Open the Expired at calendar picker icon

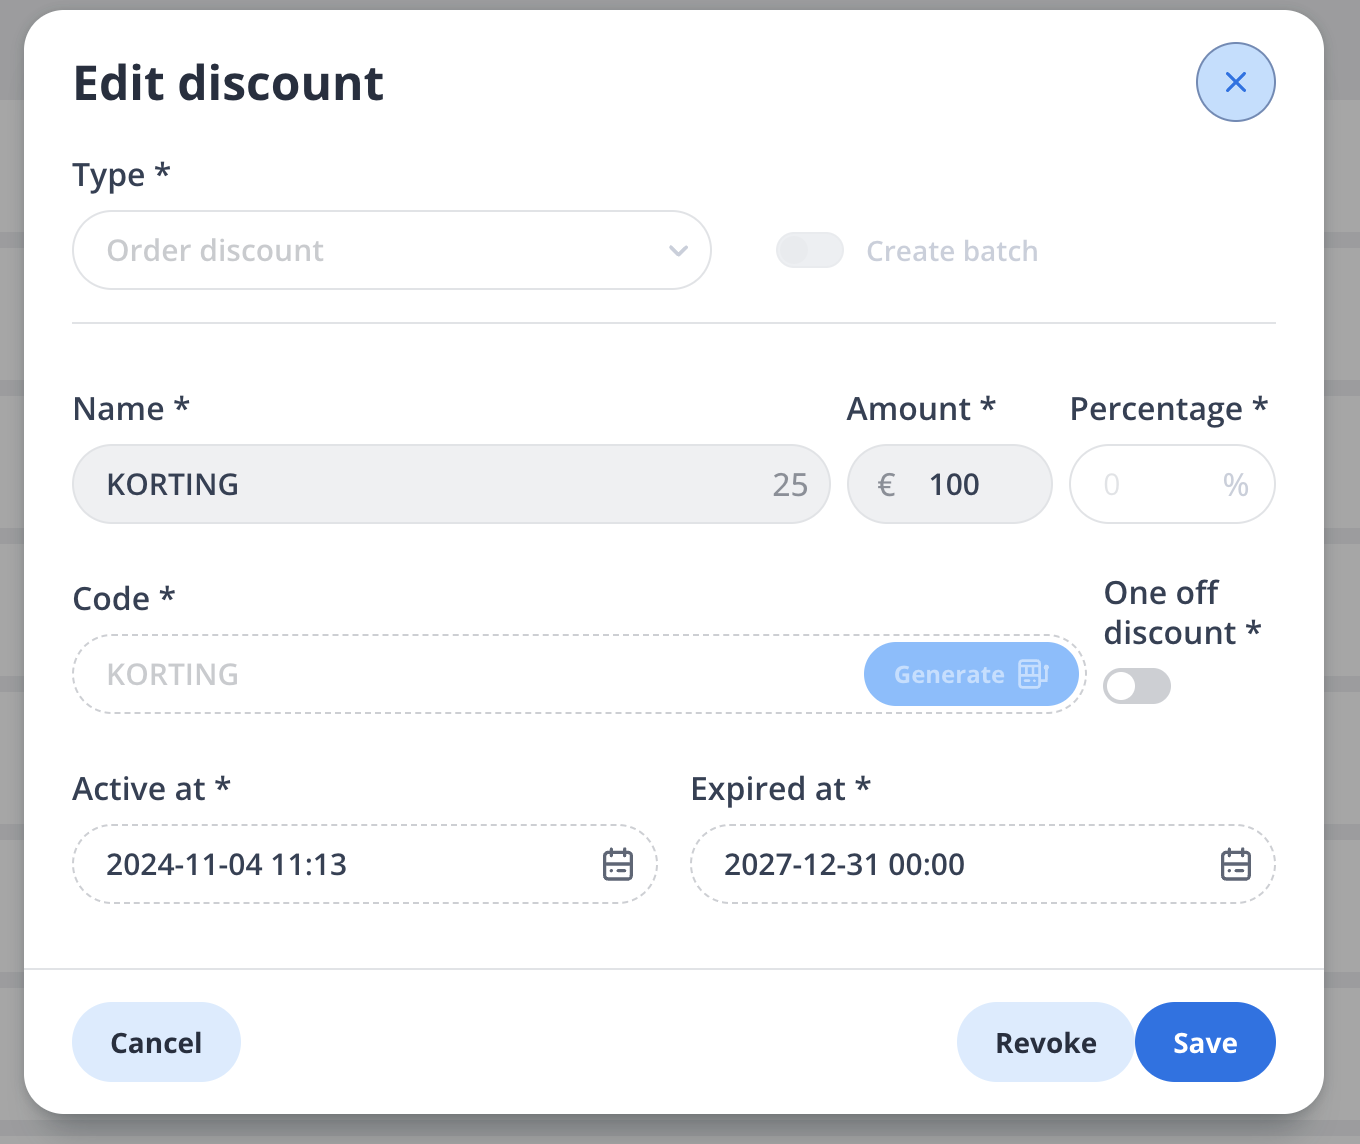1236,864
